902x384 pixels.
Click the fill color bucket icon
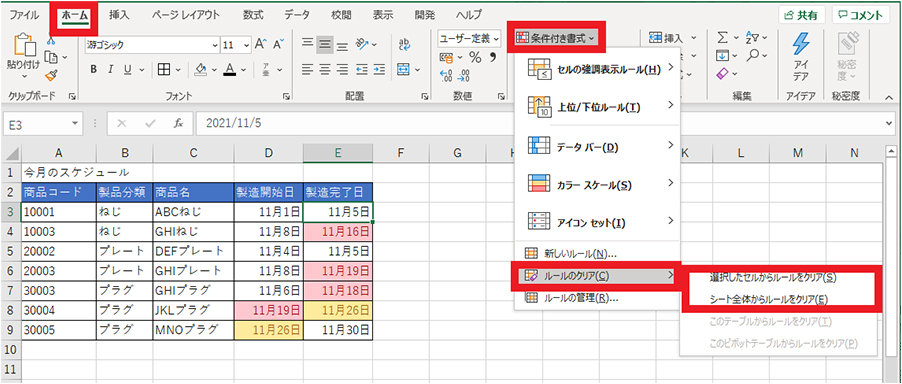pyautogui.click(x=201, y=70)
